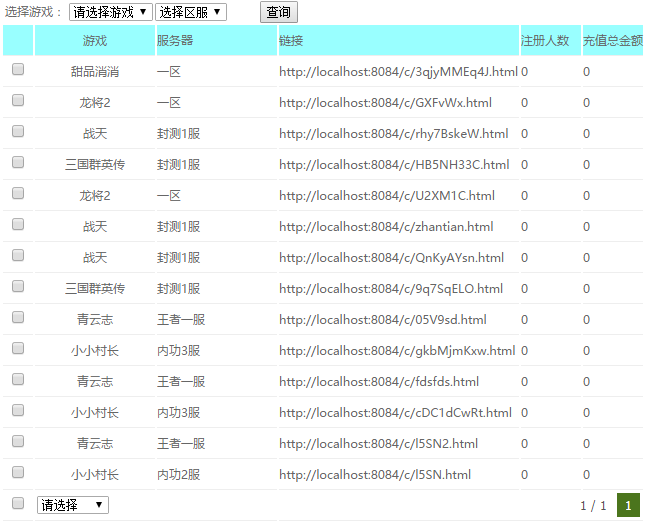This screenshot has height=524, width=646.
Task: Click 青云志 in the 05V9sd row
Action: point(95,320)
